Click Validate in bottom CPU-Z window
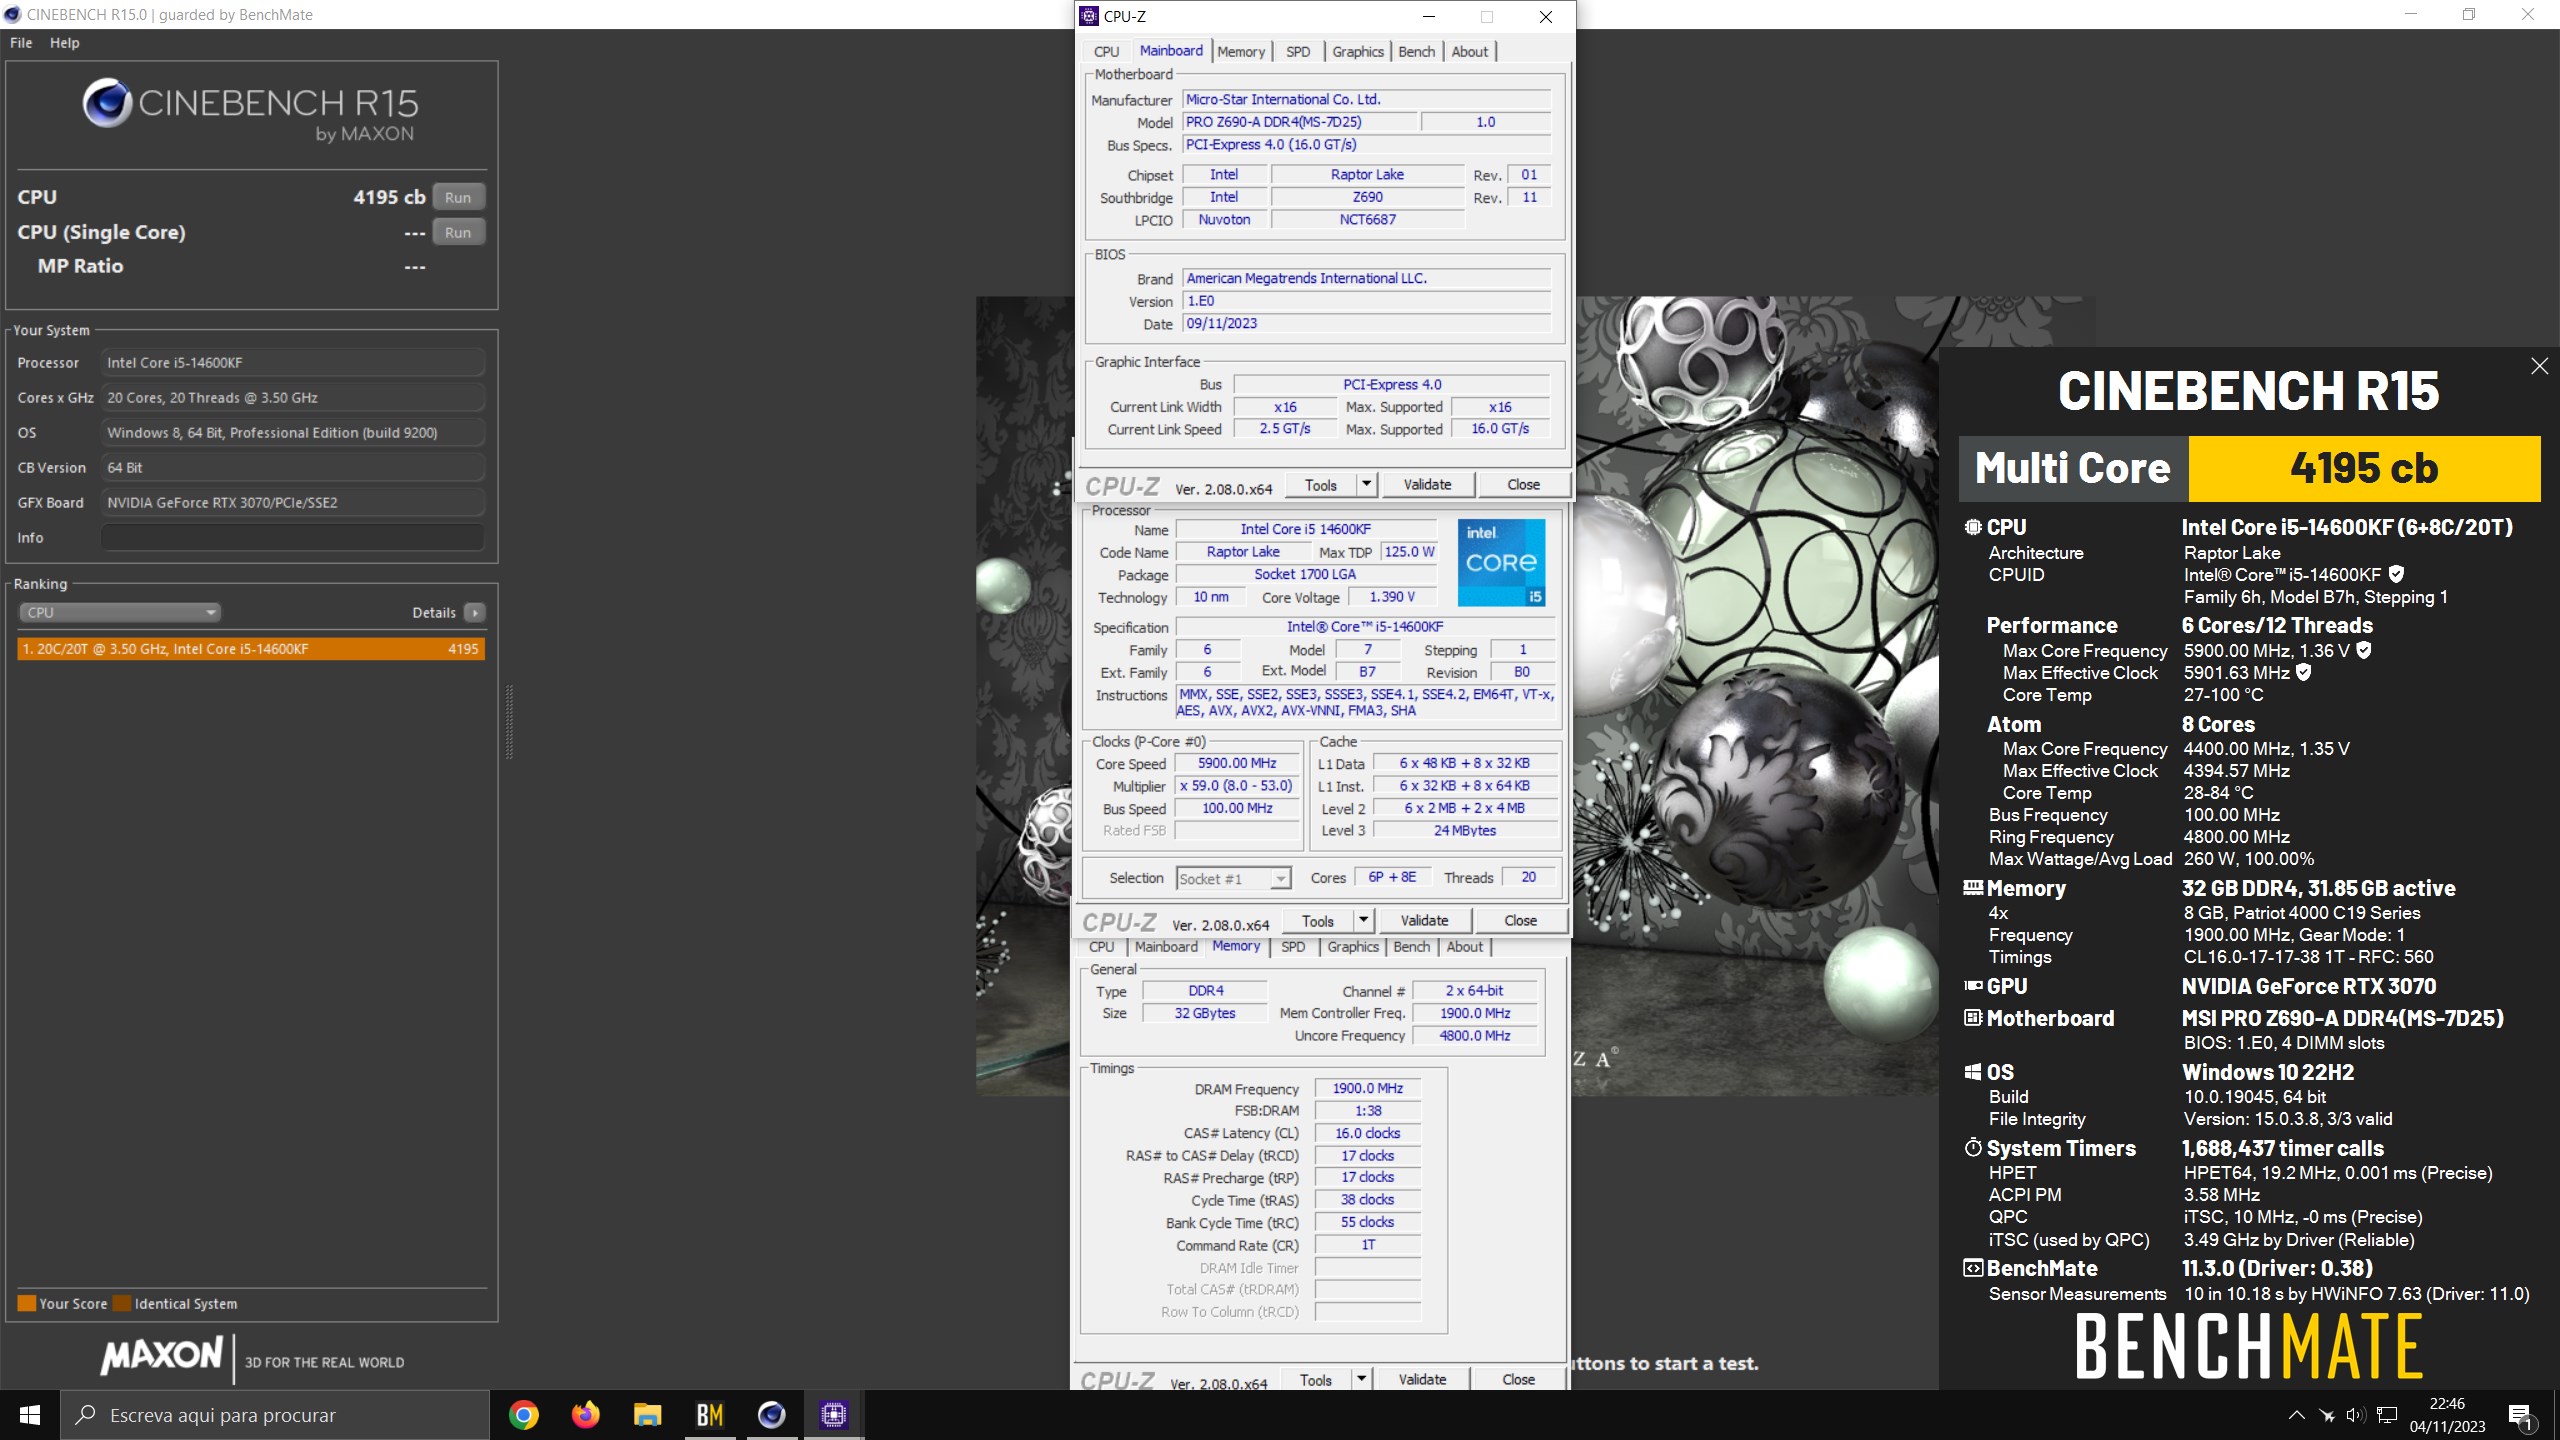The width and height of the screenshot is (2560, 1440). (1422, 1379)
